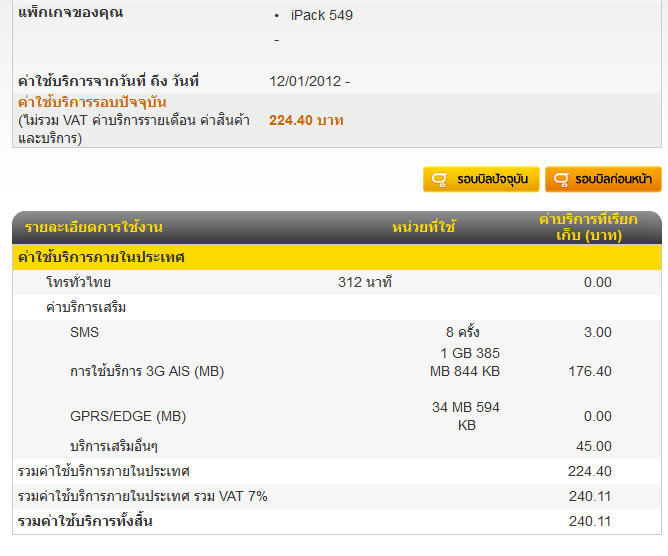Screen dimensions: 668x556
Task: Click the รายละเอียดการใช้งาน column header
Action: point(94,227)
